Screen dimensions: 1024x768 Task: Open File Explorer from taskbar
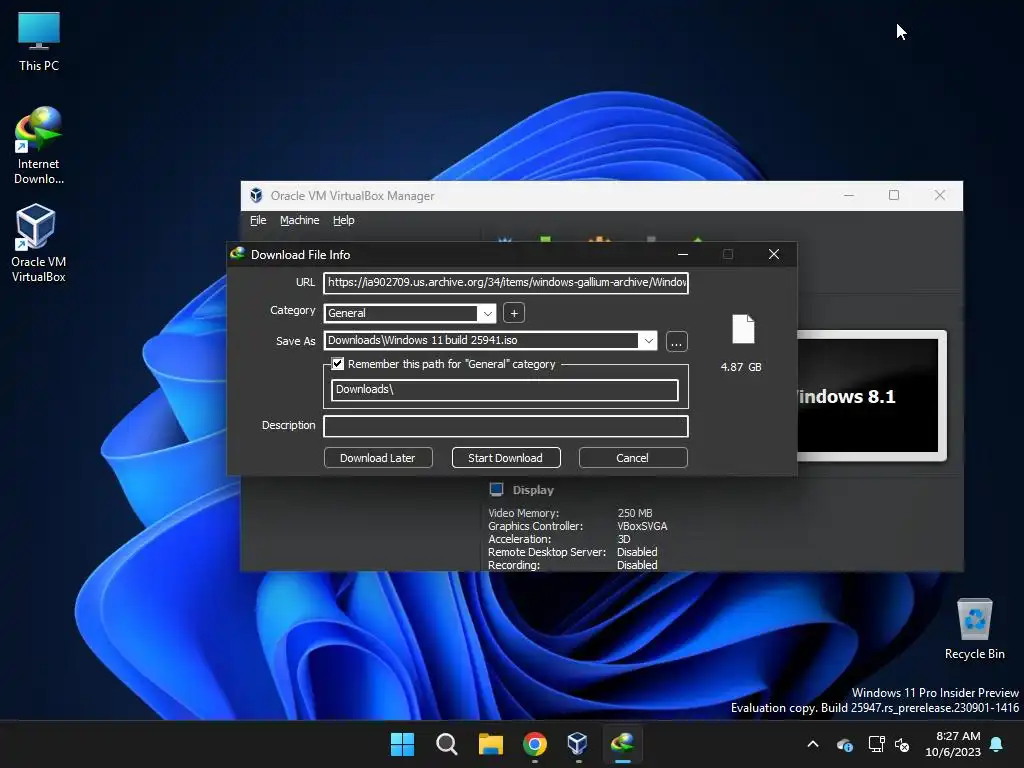(490, 744)
